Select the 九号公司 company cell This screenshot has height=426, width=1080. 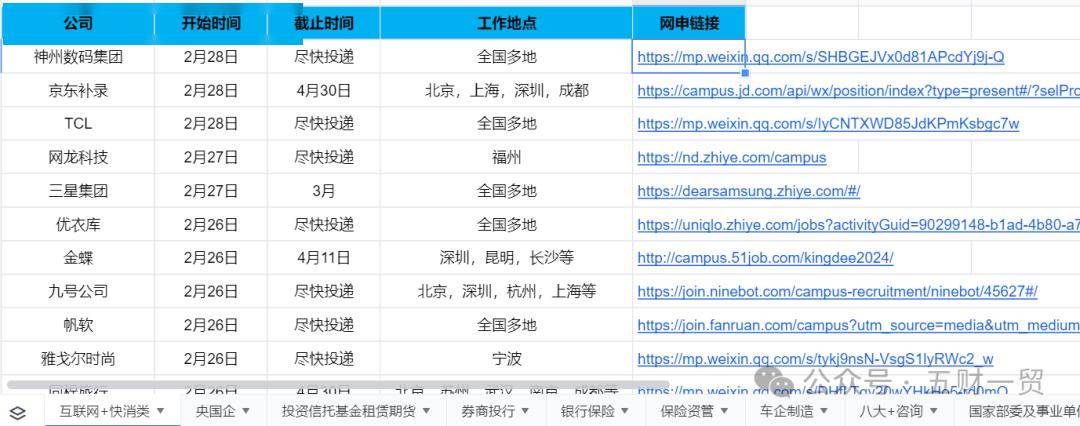tap(78, 292)
